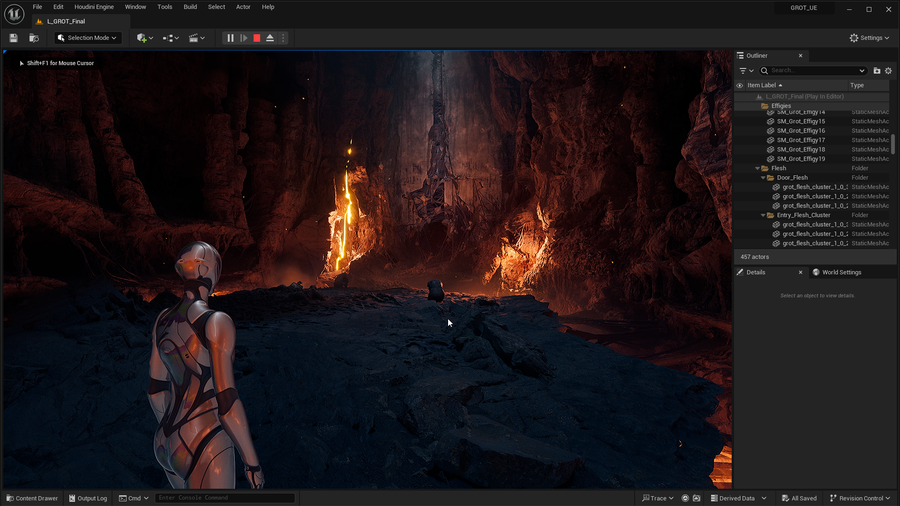This screenshot has height=506, width=900.
Task: Open the Tools menu
Action: click(x=165, y=7)
